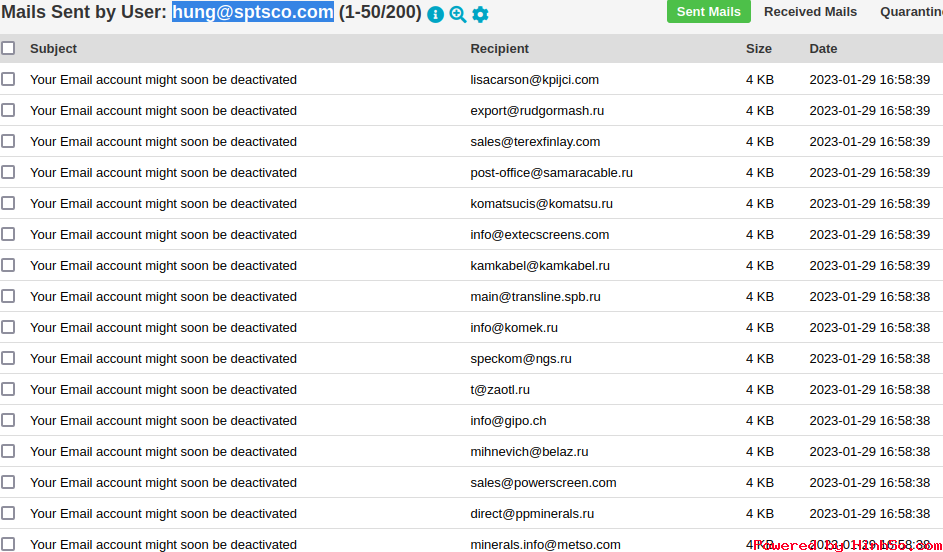943x552 pixels.
Task: Check the row for info@gipo.ch
Action: pyautogui.click(x=8, y=420)
